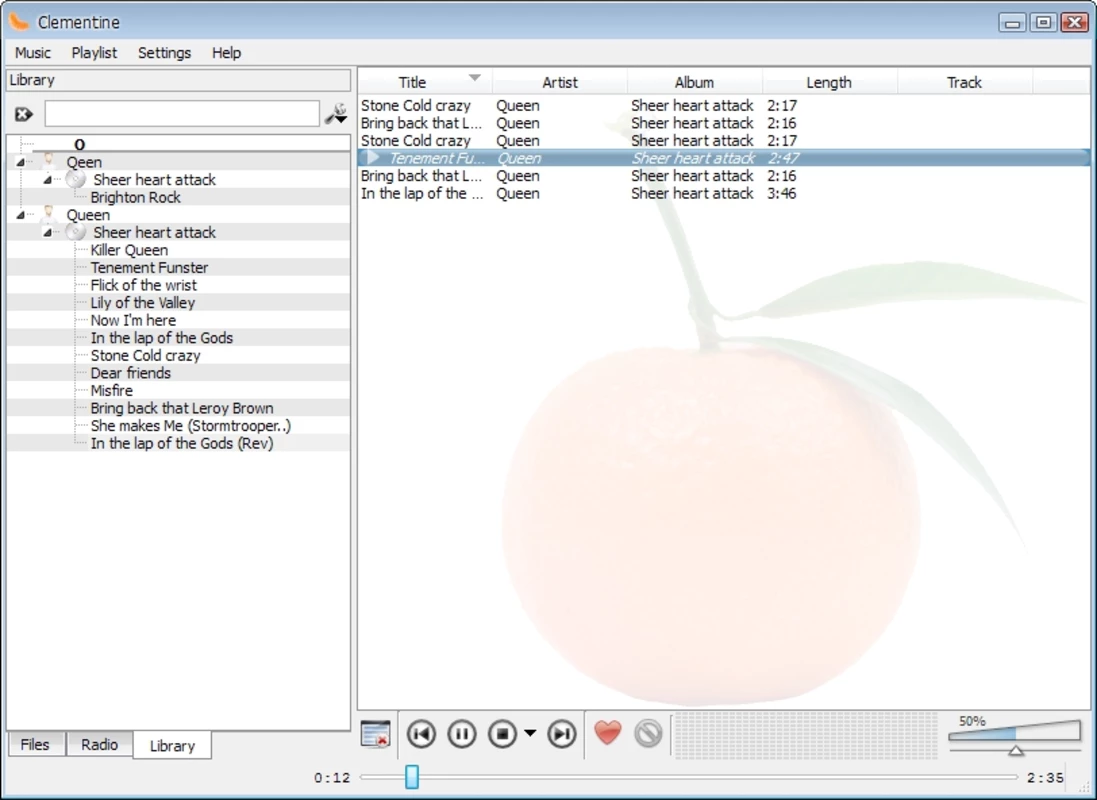Select Killer Queen in the library
The image size is (1097, 800).
coord(129,250)
